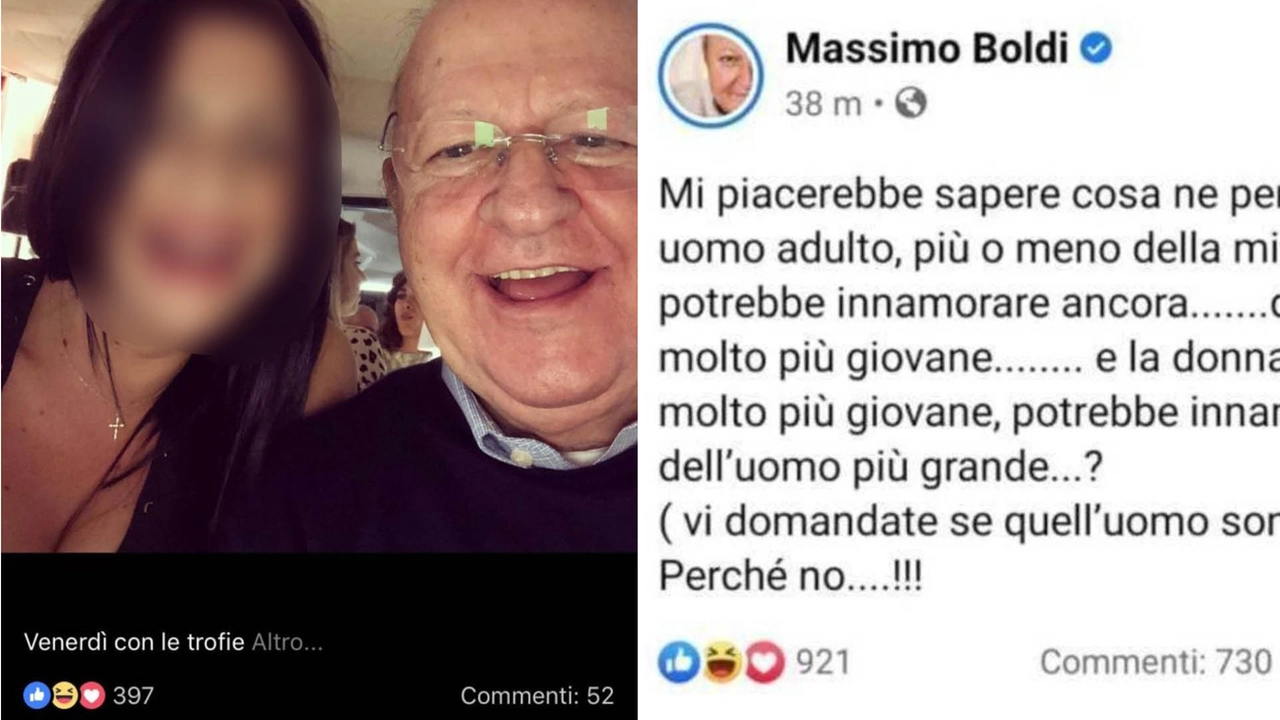Open the Commenti: 730 comments link

point(1156,662)
